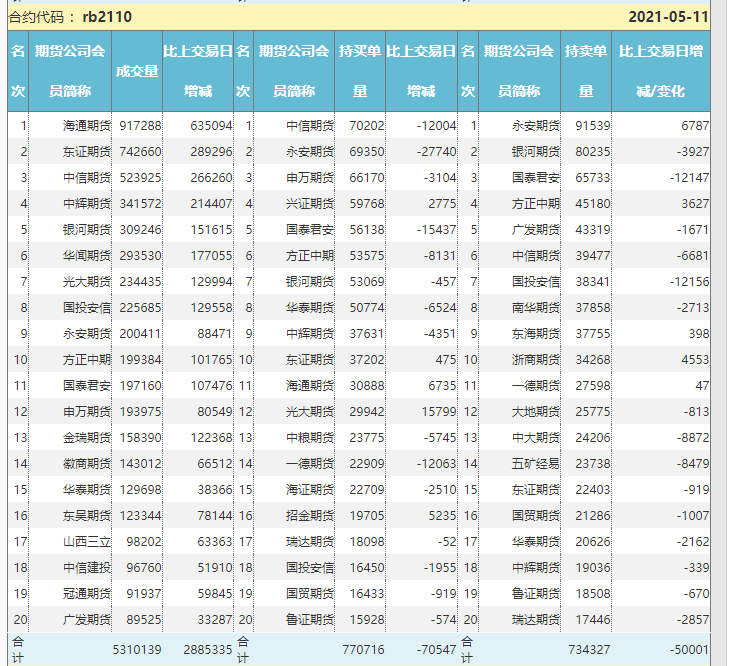732x666 pixels.
Task: Click volume value 309246
Action: pos(140,230)
